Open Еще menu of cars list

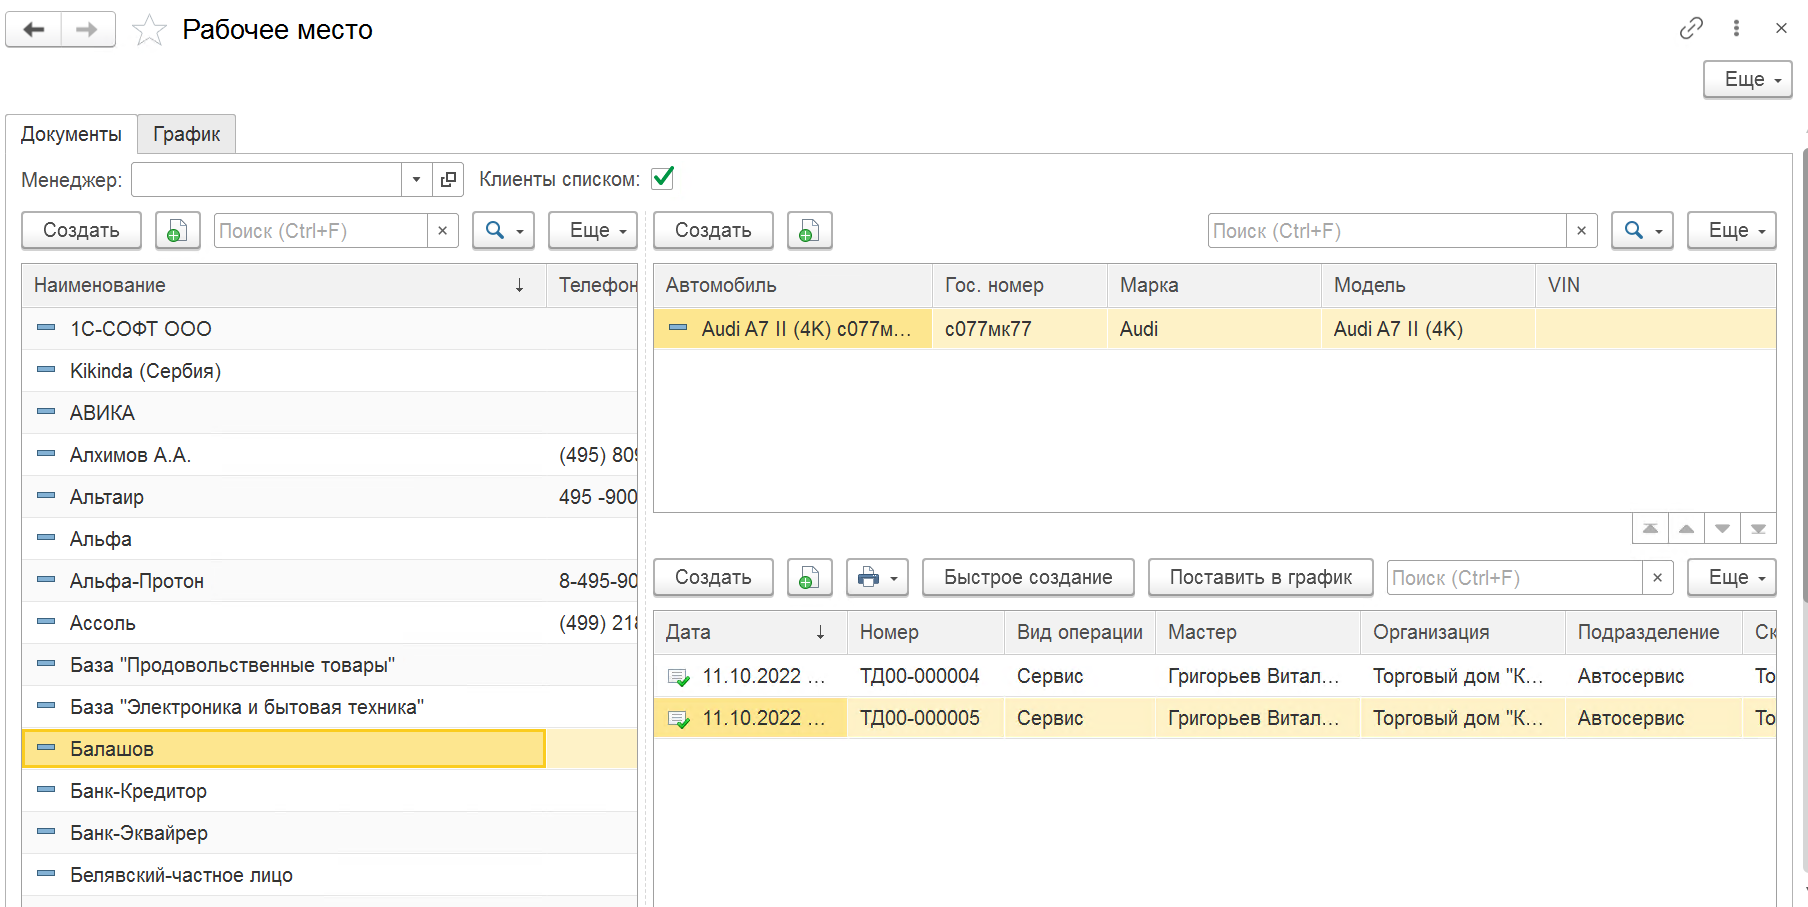click(1732, 231)
